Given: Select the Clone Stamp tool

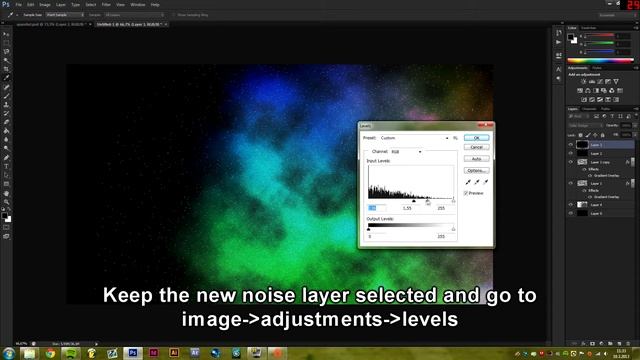Looking at the screenshot, I should pyautogui.click(x=6, y=104).
